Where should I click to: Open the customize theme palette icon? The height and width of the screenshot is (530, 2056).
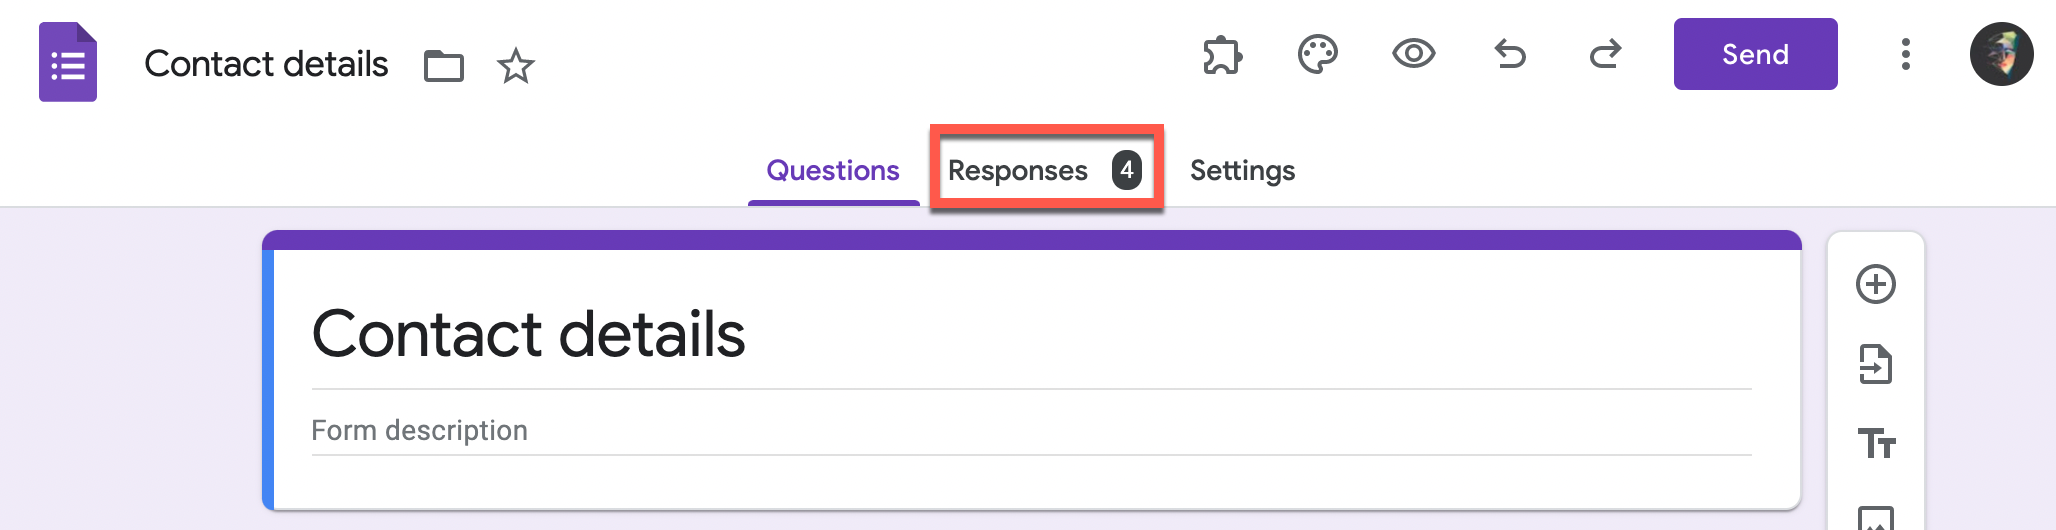[x=1318, y=54]
